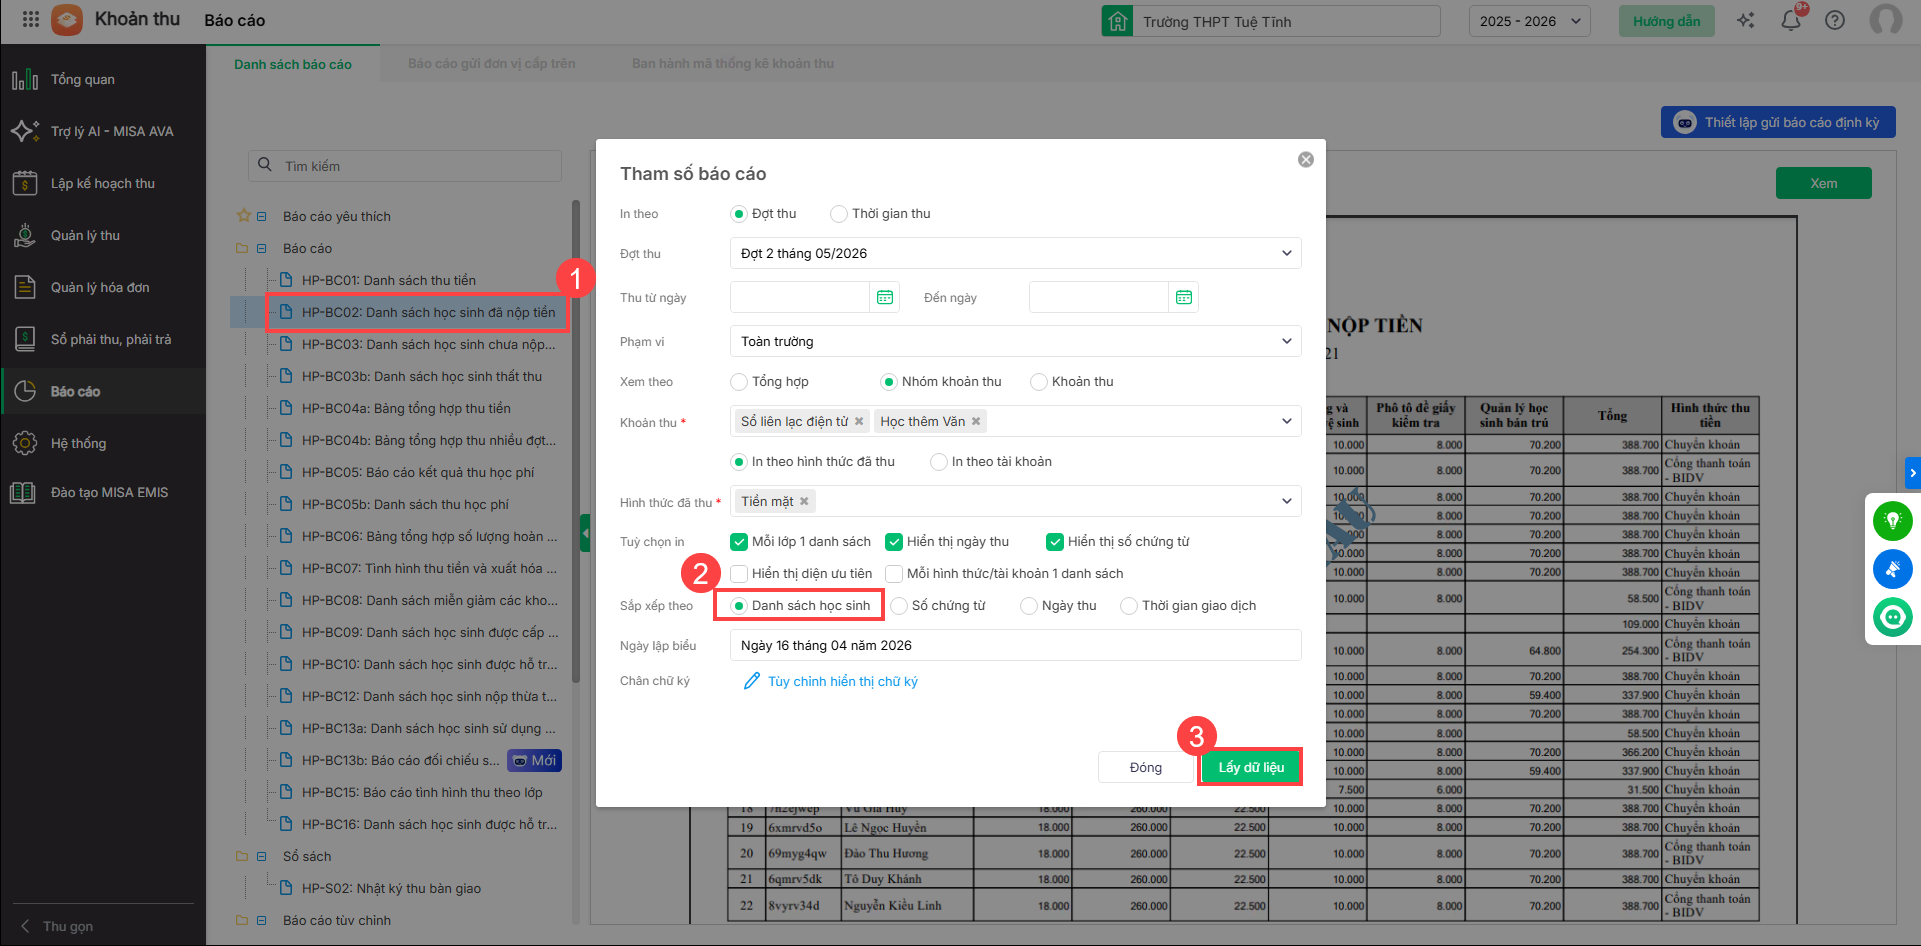Open calendar picker for Thu từ ngày
Viewport: 1921px width, 946px height.
885,297
